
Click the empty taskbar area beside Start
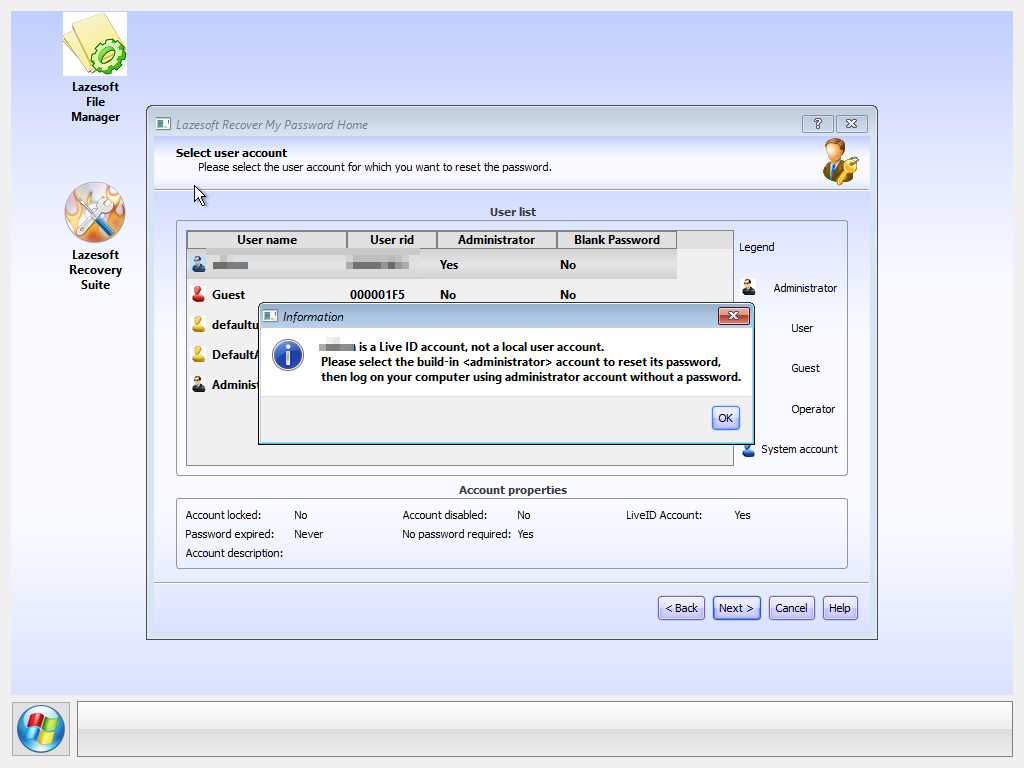pos(545,729)
